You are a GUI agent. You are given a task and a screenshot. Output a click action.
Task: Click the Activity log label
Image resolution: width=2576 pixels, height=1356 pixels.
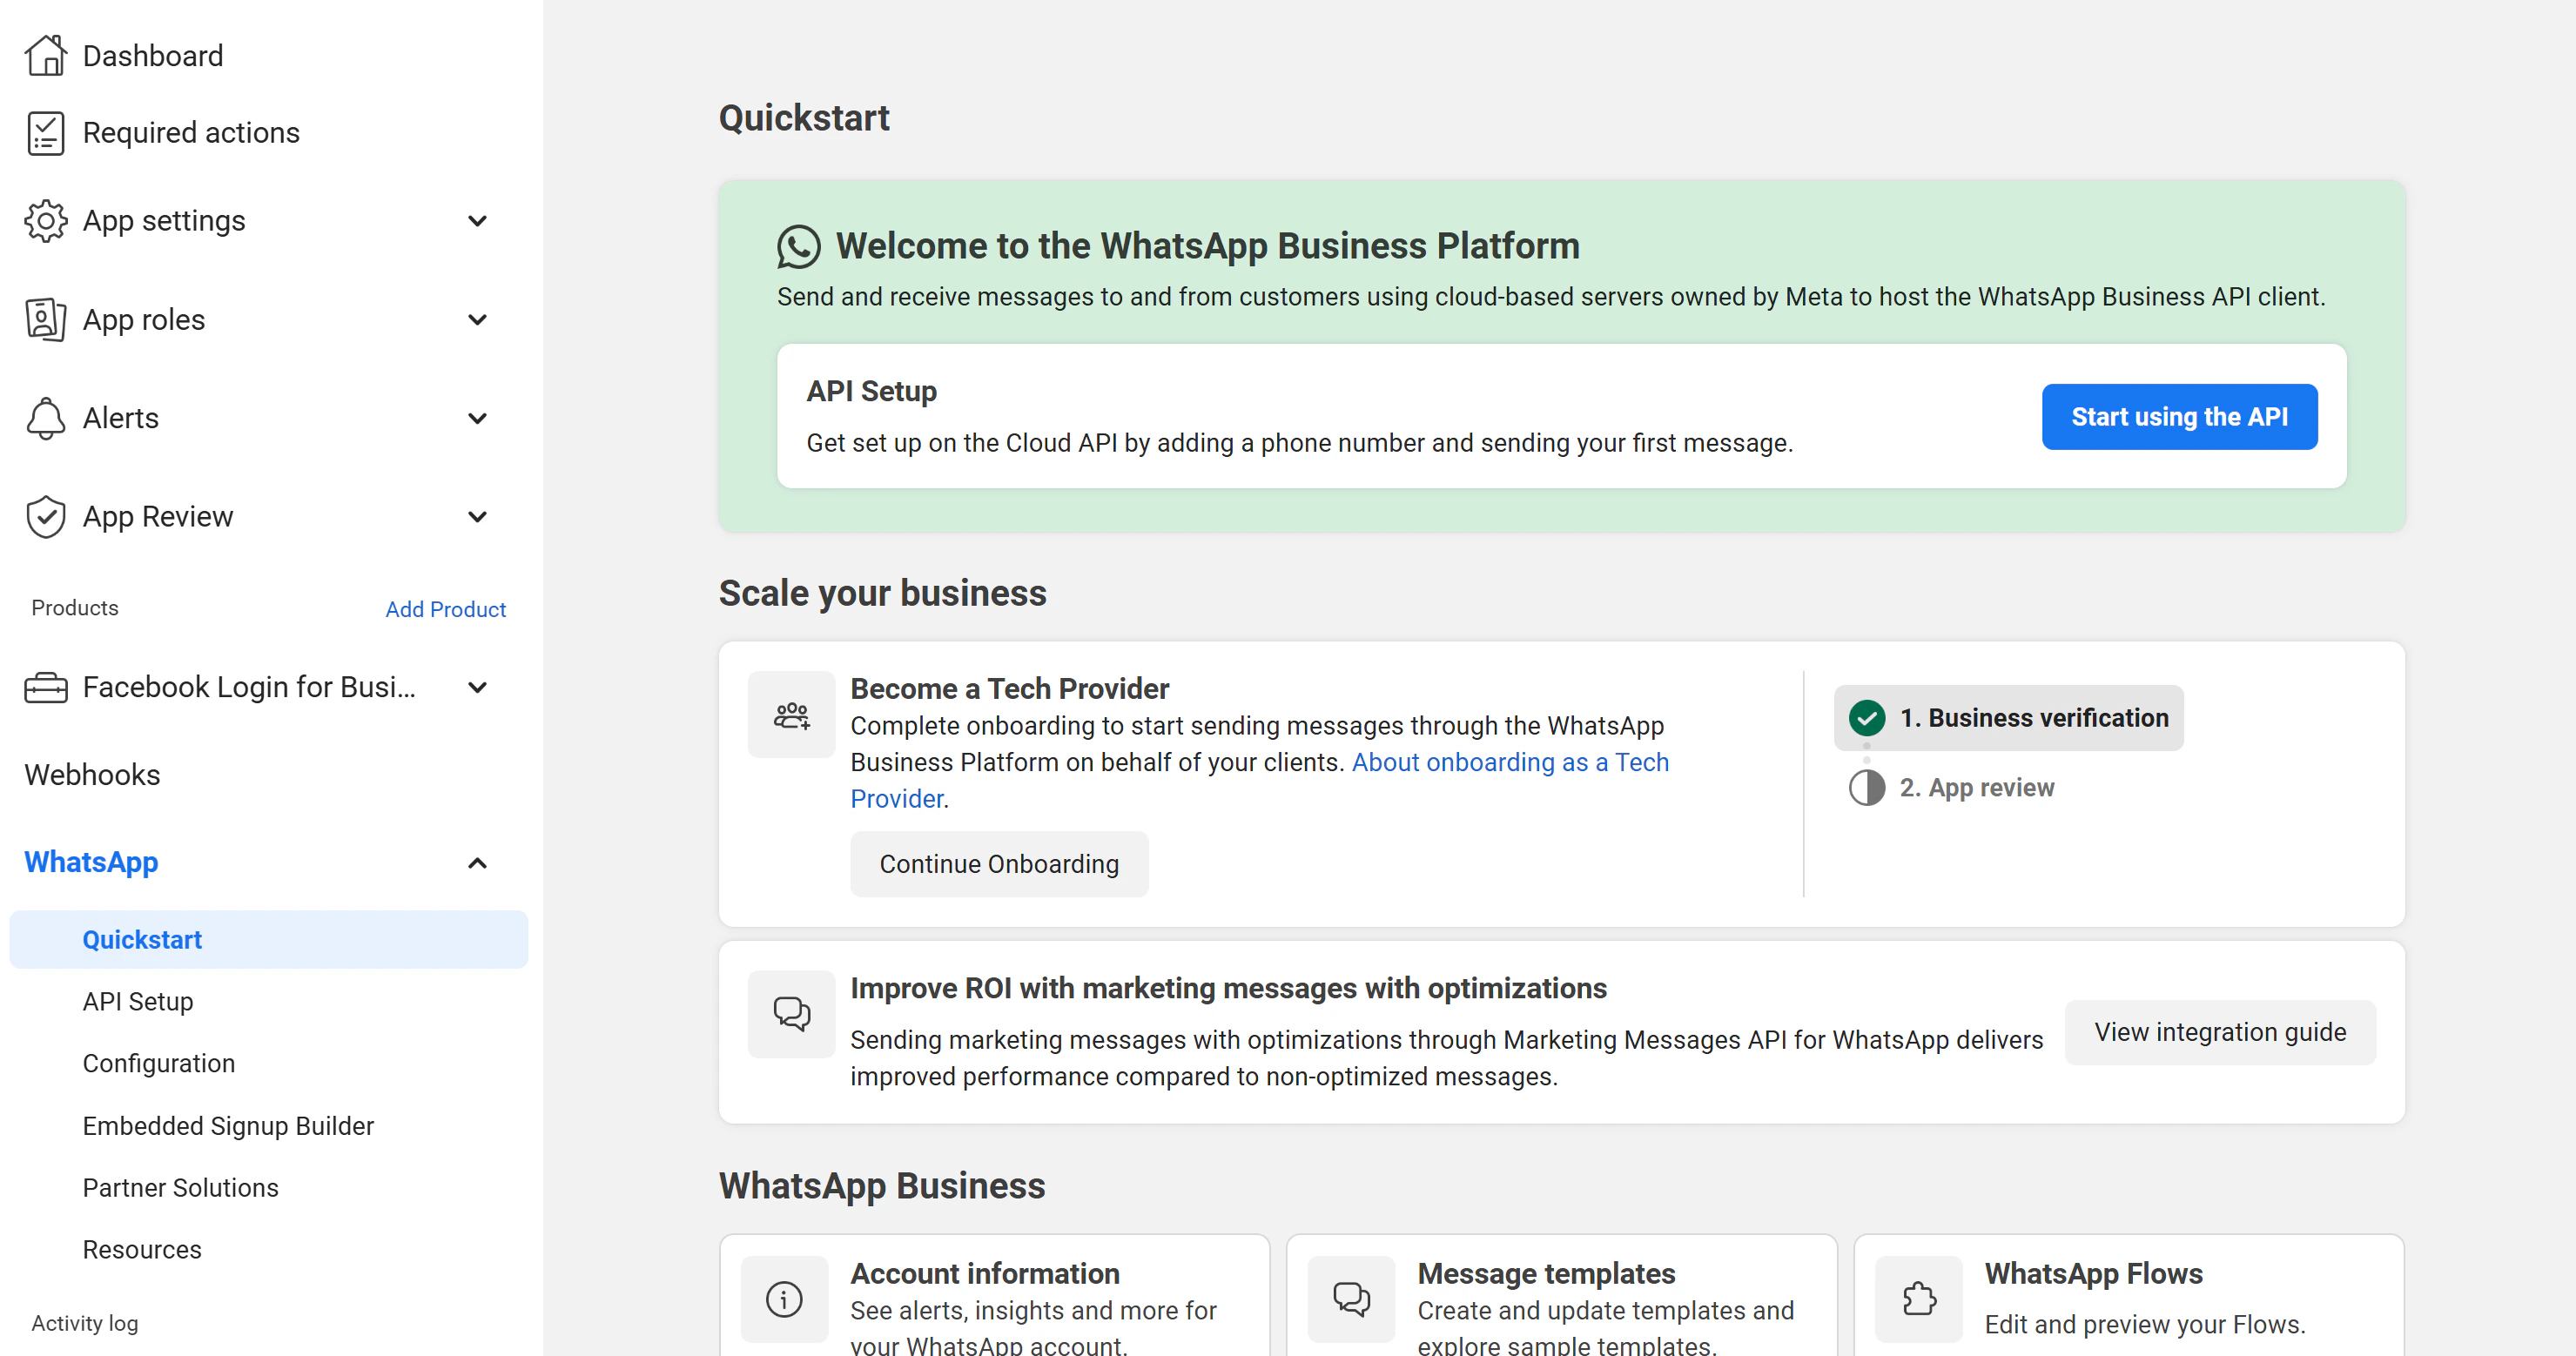85,1324
